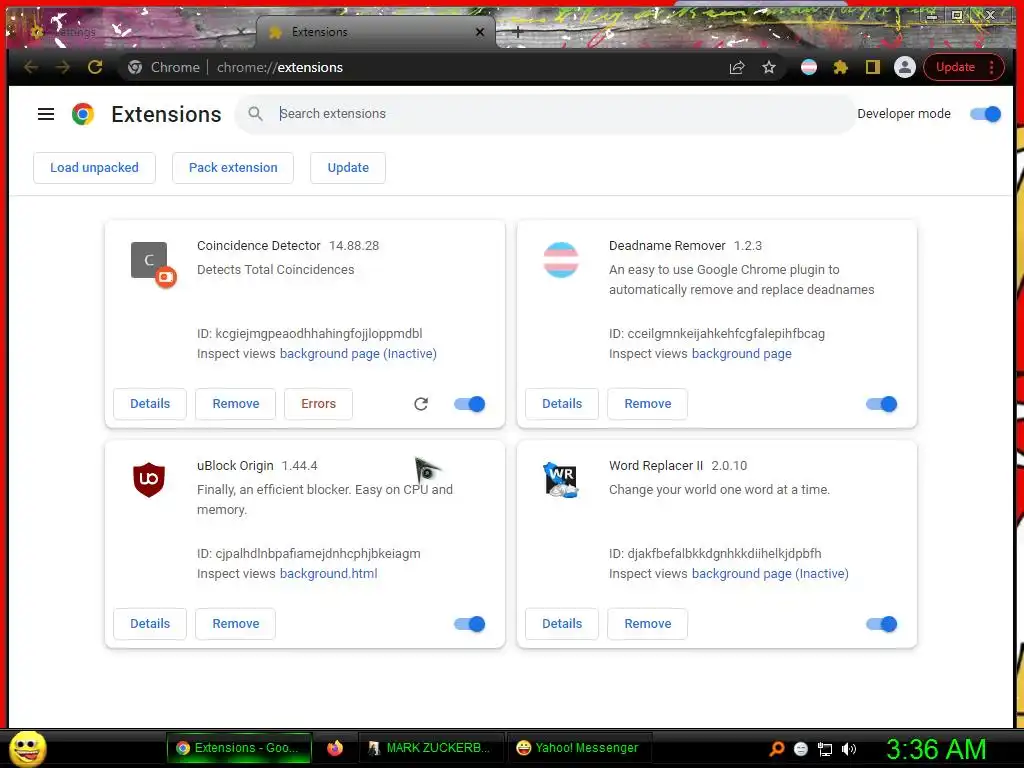Bookmark this page with the star icon
This screenshot has width=1024, height=768.
click(769, 67)
